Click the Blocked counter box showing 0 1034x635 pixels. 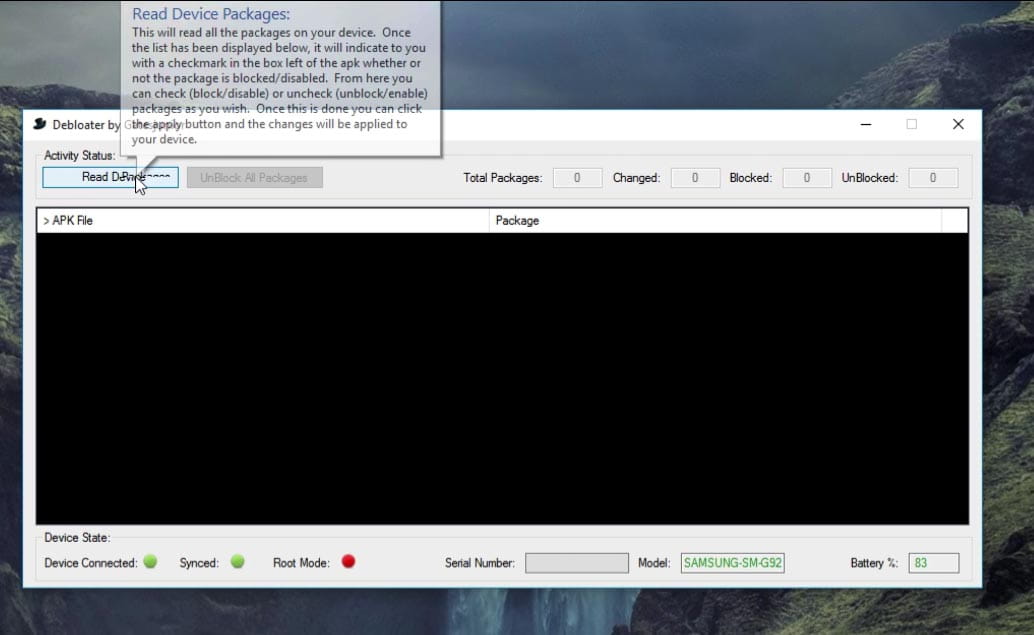point(806,177)
